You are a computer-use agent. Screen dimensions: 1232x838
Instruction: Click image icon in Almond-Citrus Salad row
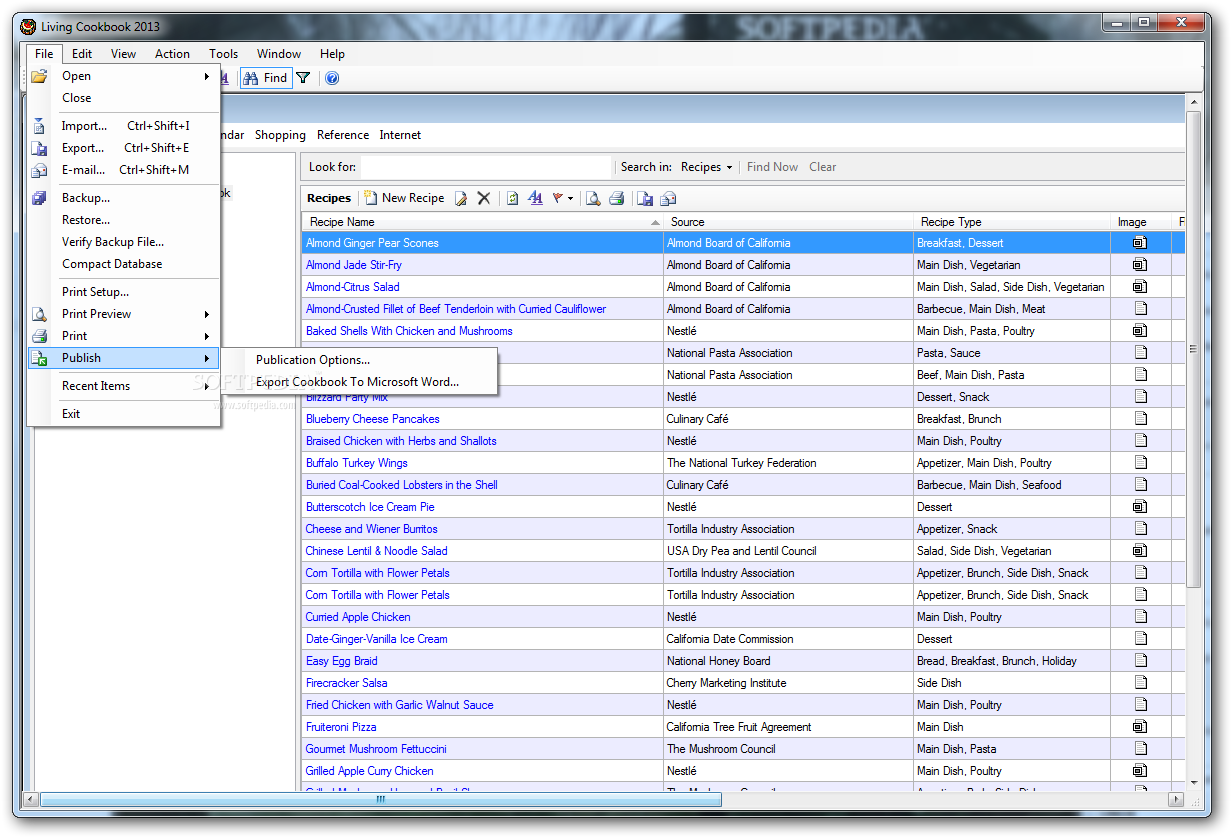tap(1140, 287)
